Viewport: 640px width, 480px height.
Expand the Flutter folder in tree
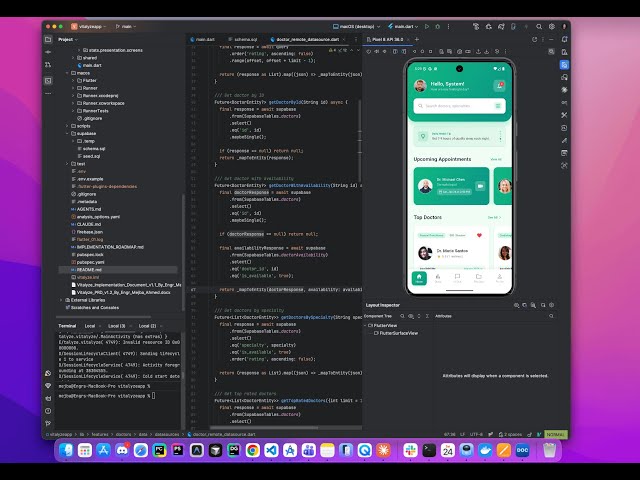coord(73,81)
